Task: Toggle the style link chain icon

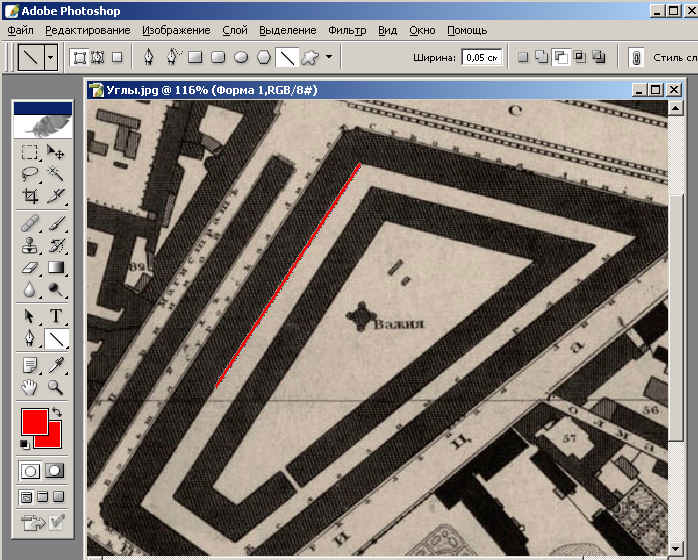Action: point(635,57)
